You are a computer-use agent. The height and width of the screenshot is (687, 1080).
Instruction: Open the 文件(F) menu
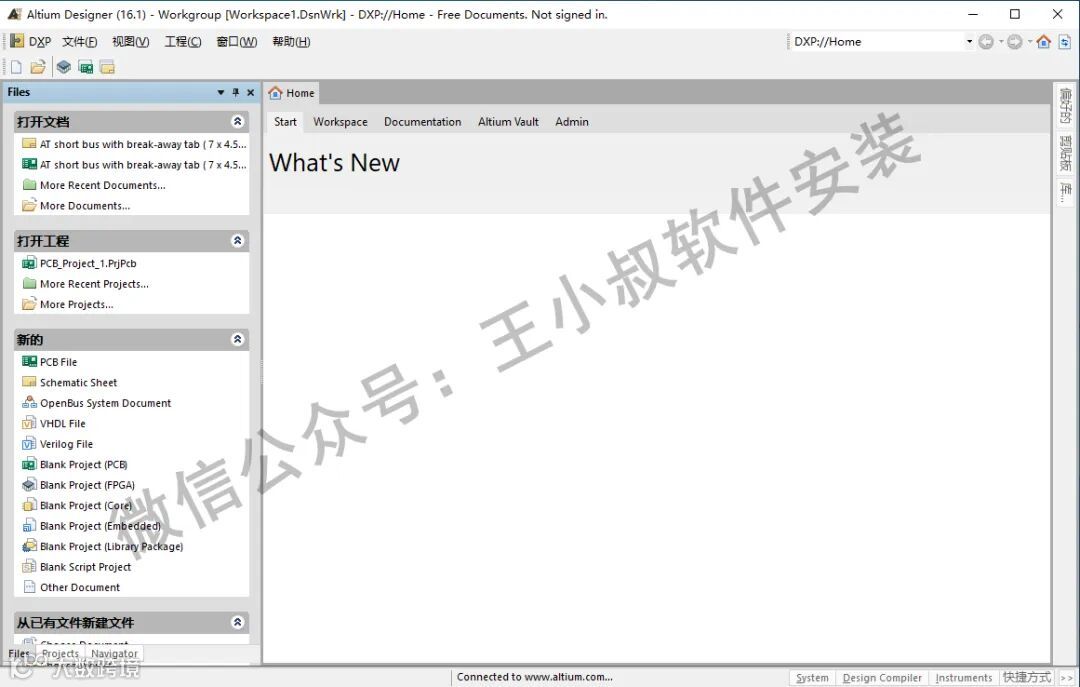pyautogui.click(x=79, y=42)
